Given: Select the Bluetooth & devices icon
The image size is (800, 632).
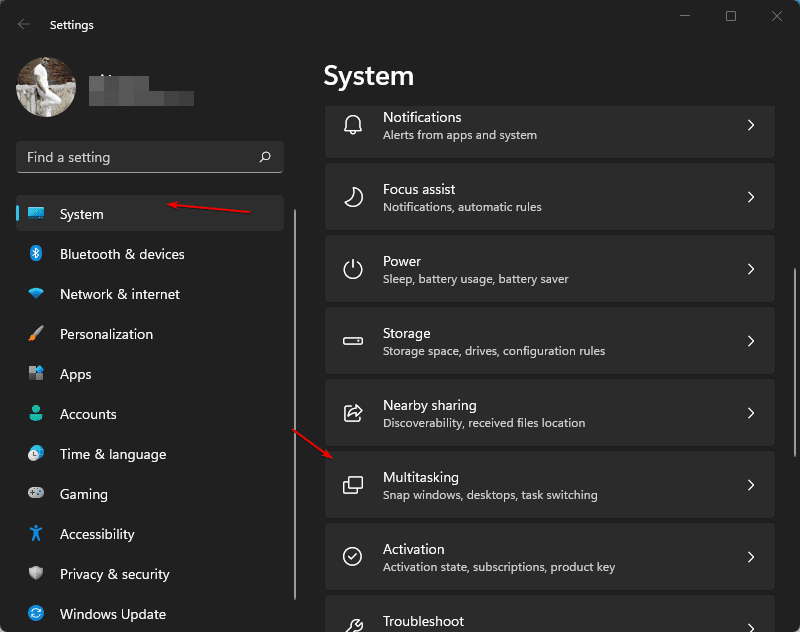Looking at the screenshot, I should (35, 254).
